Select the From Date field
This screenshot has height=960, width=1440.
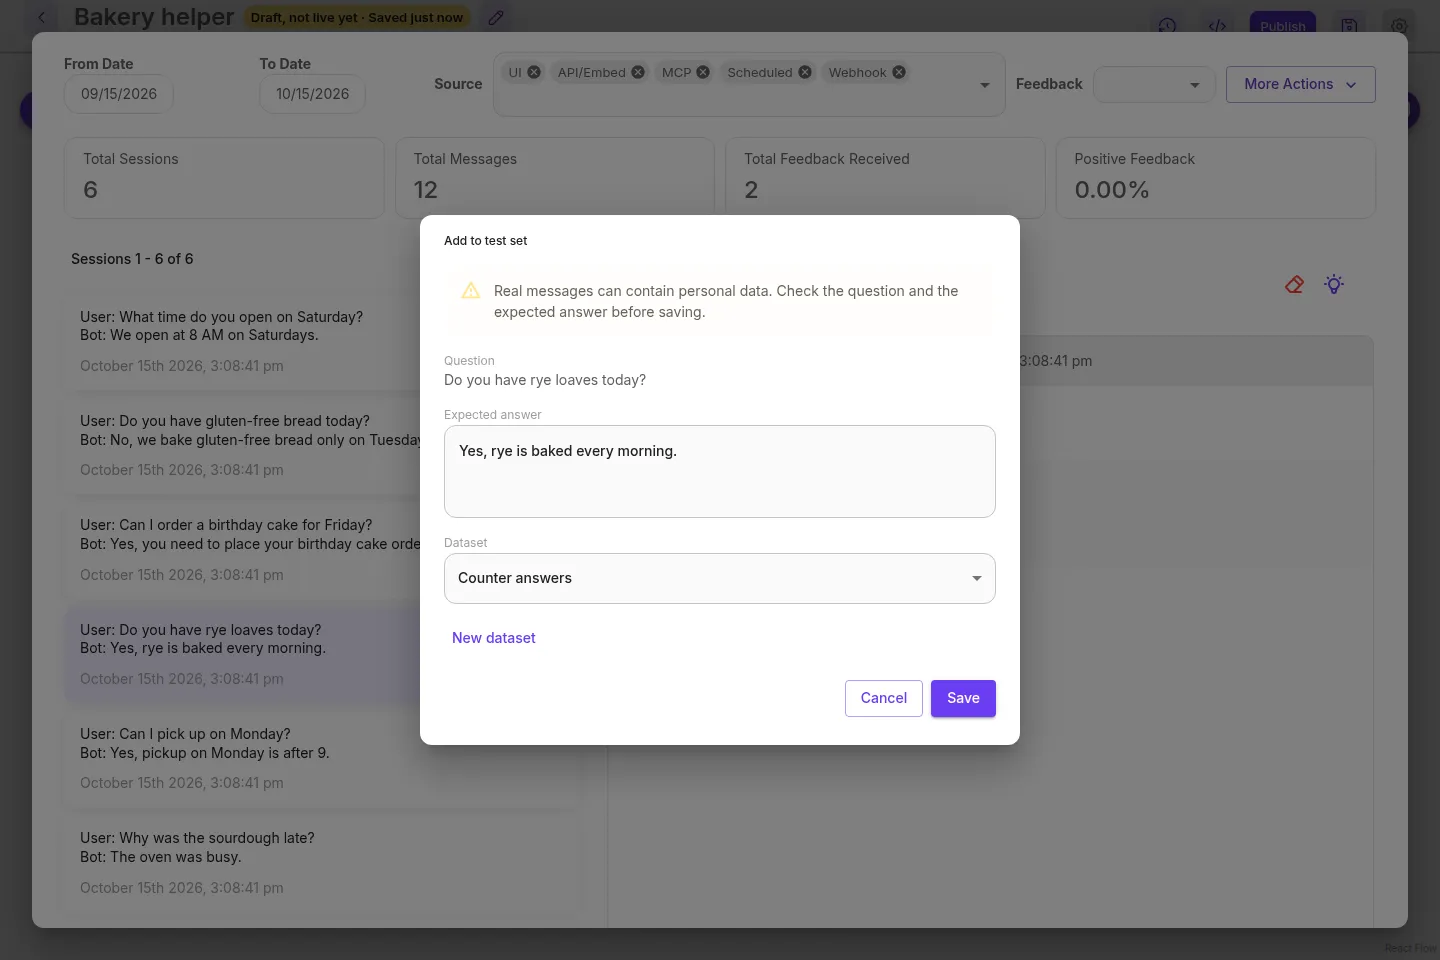pos(119,94)
